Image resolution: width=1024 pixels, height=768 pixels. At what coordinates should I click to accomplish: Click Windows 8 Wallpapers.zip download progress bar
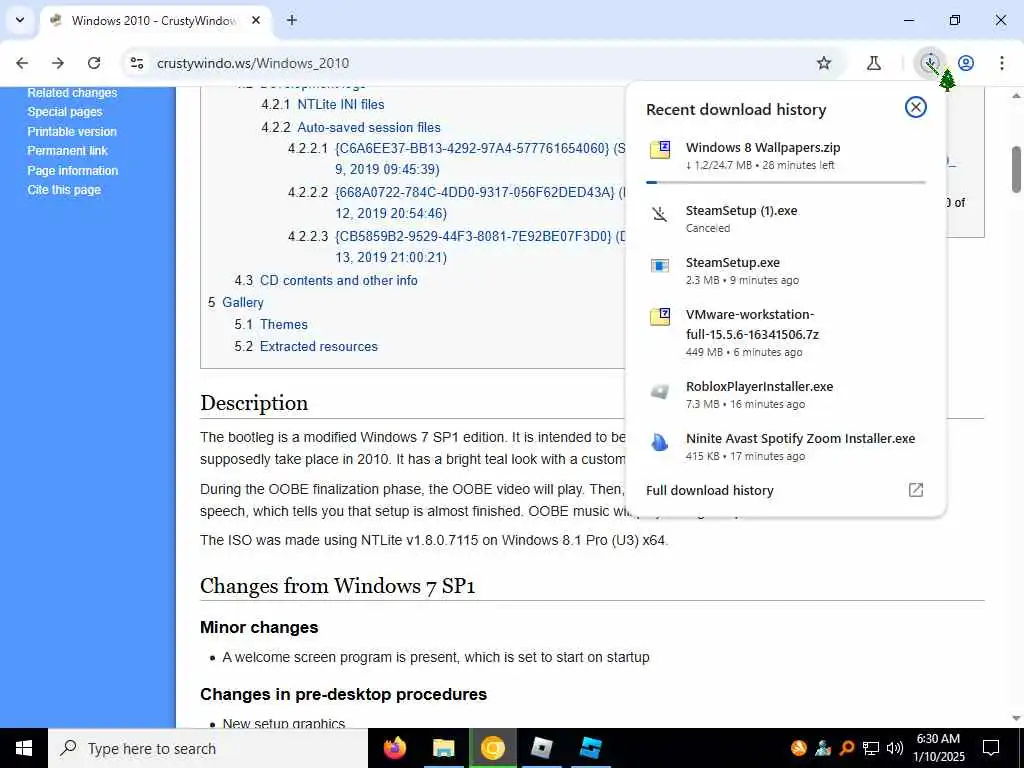pos(786,182)
